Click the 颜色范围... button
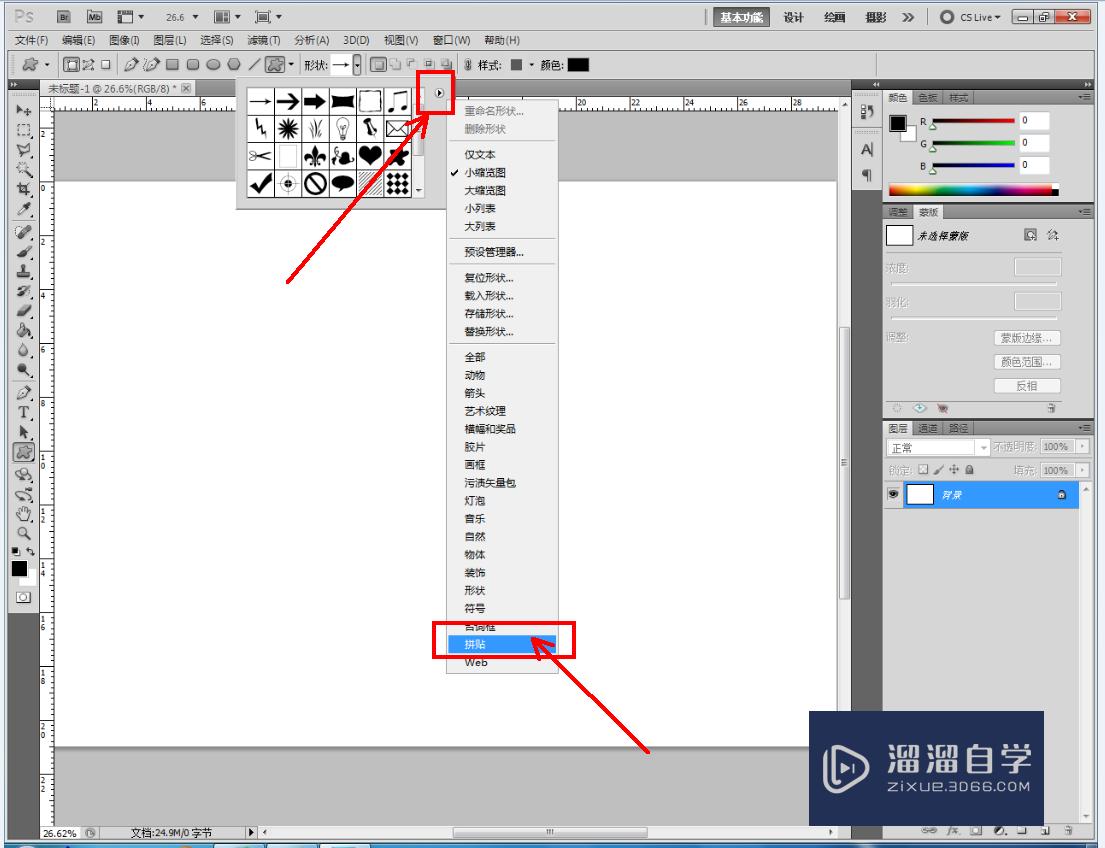The height and width of the screenshot is (848, 1105). [x=1027, y=362]
